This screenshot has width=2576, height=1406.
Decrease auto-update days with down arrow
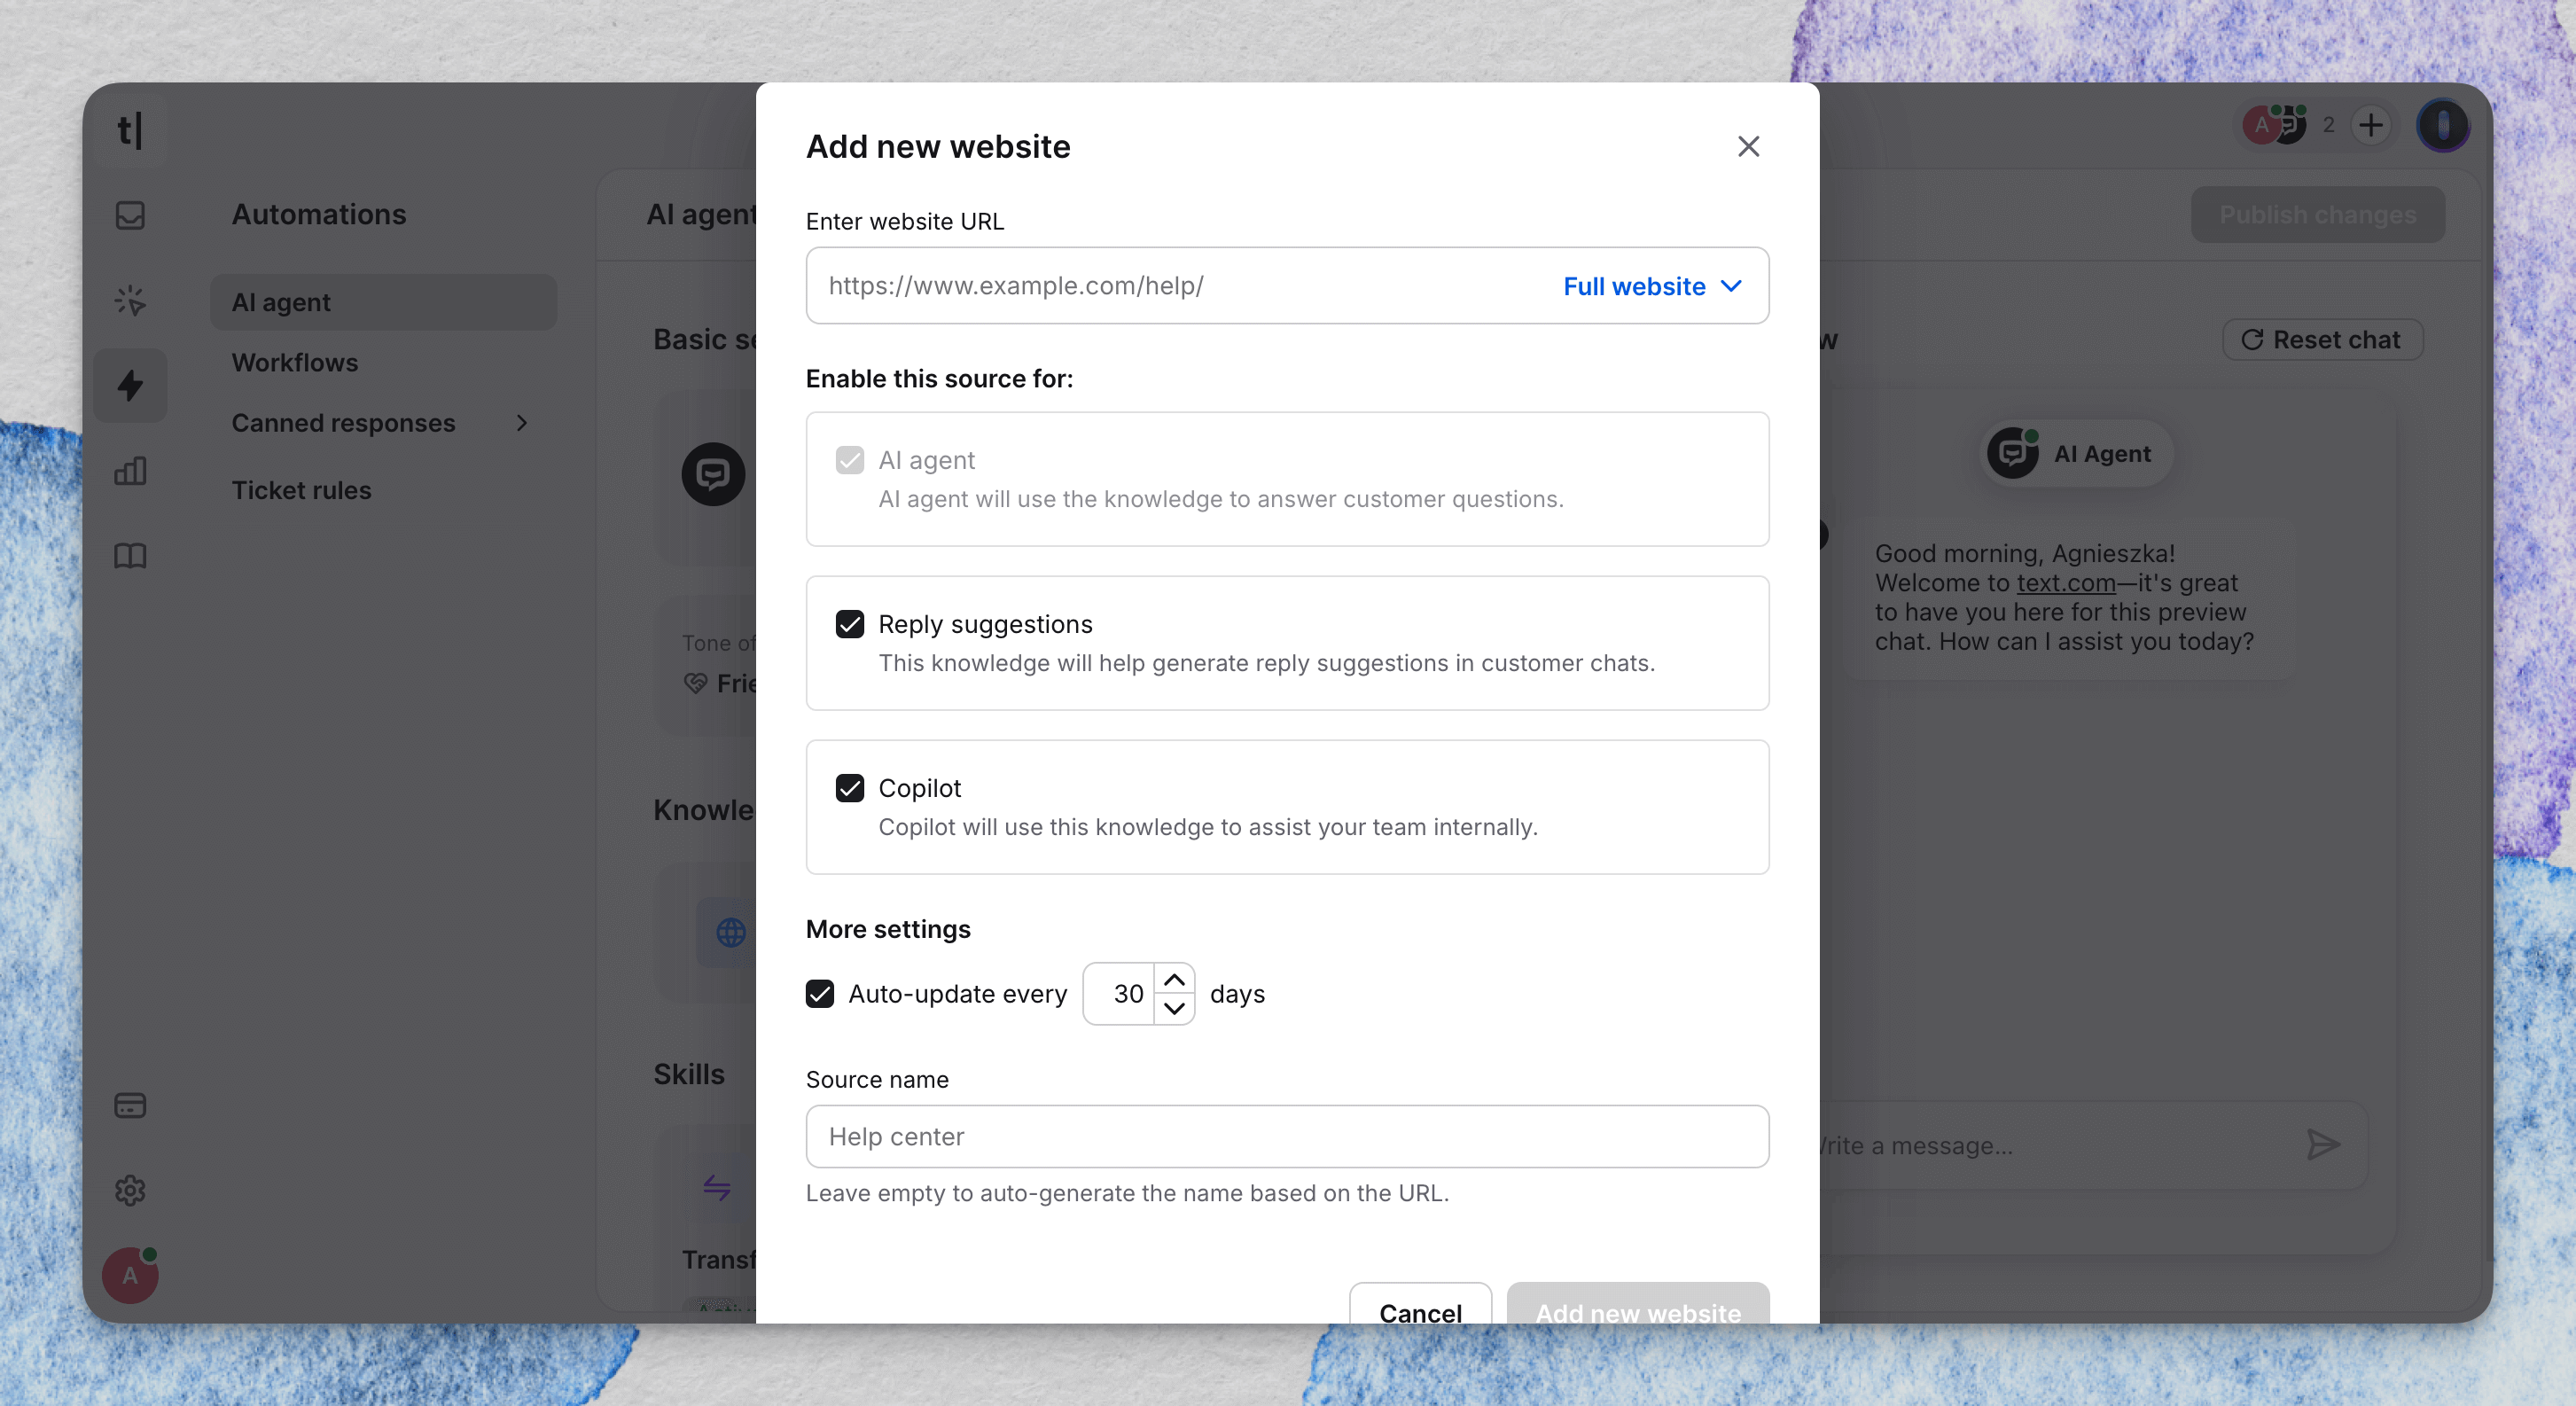[x=1174, y=1008]
